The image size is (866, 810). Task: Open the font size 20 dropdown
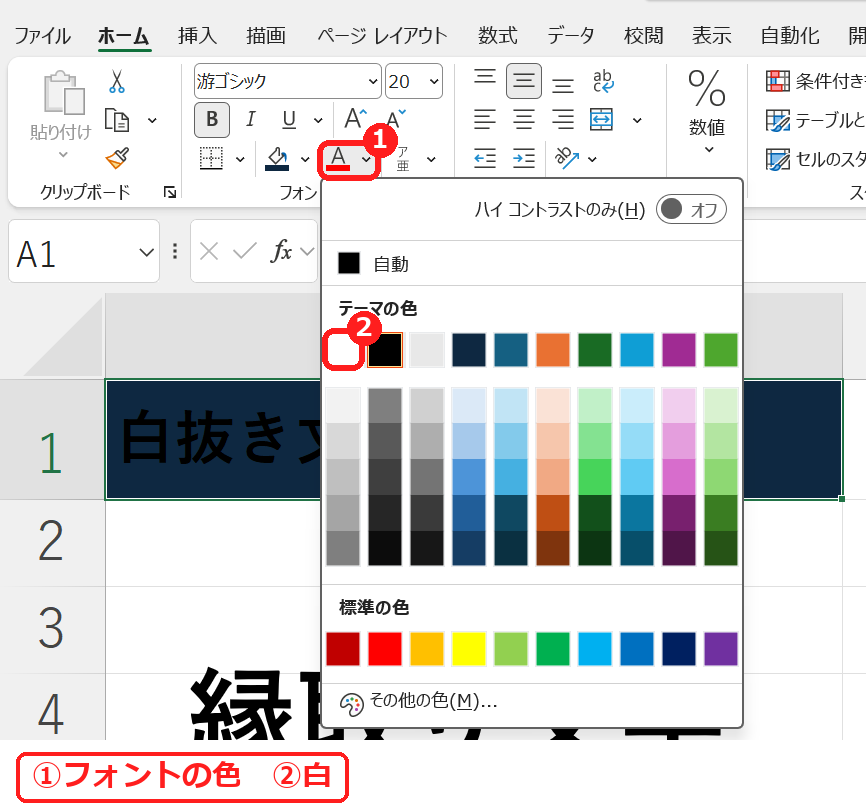click(x=434, y=81)
